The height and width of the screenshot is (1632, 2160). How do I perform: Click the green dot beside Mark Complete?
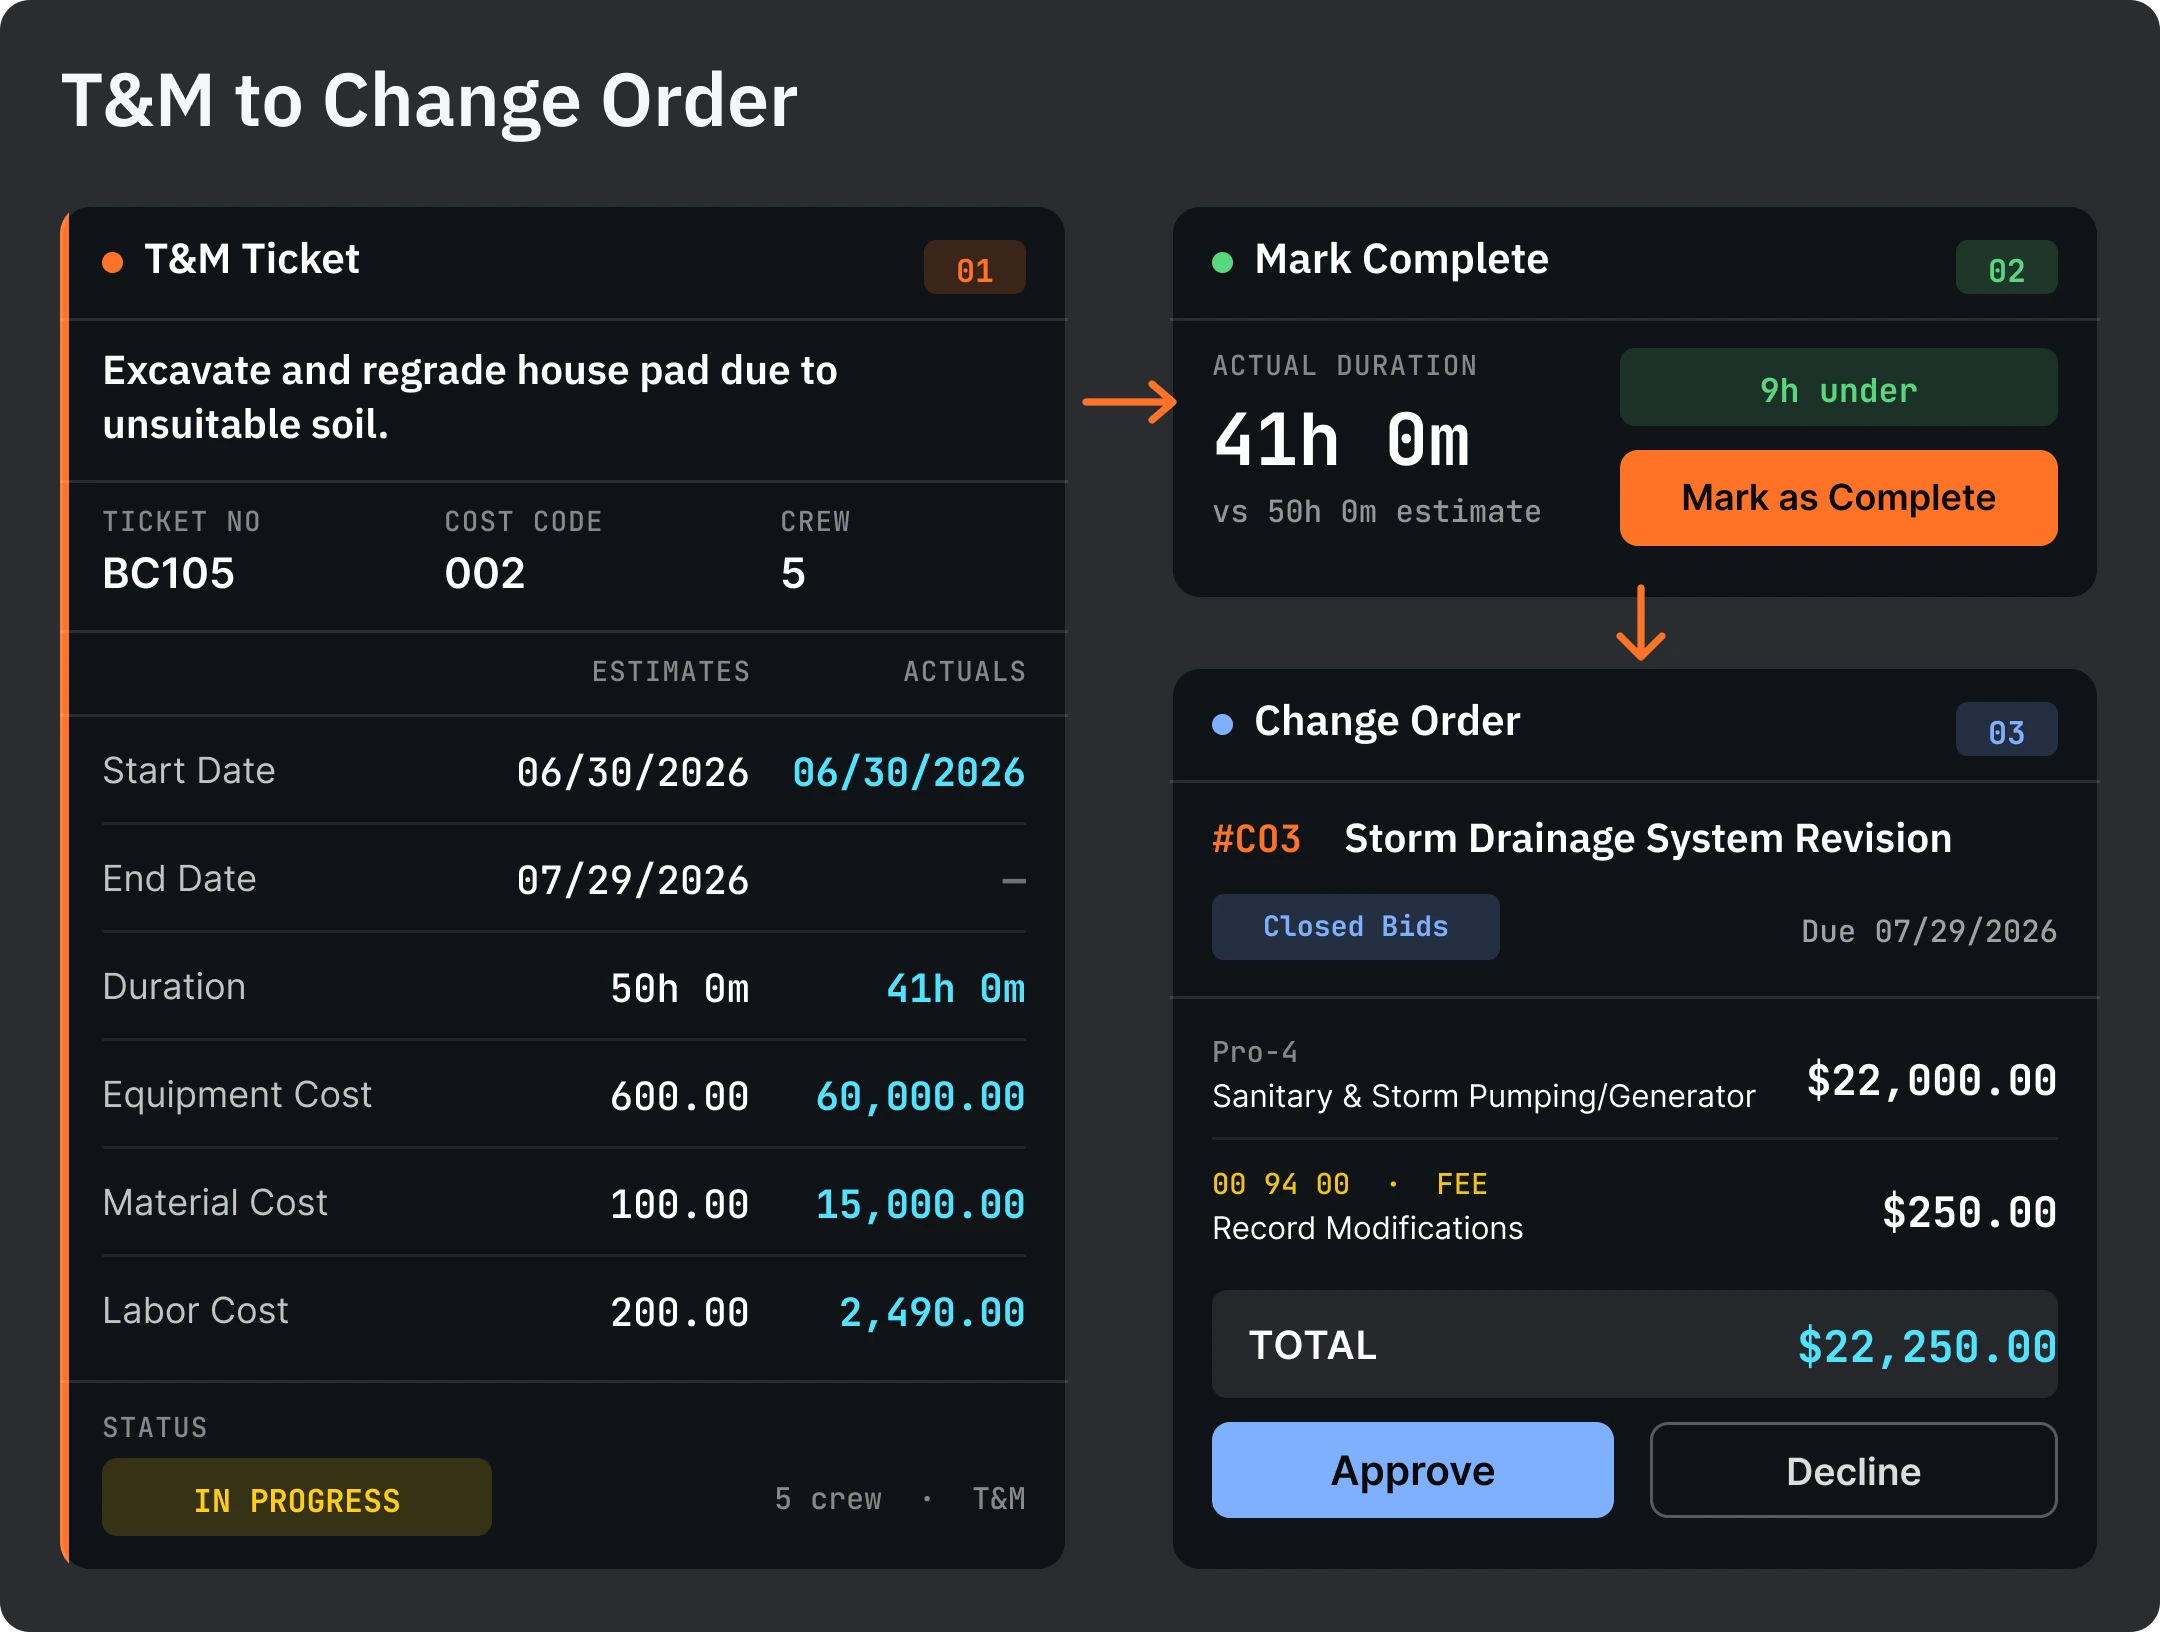point(1222,262)
